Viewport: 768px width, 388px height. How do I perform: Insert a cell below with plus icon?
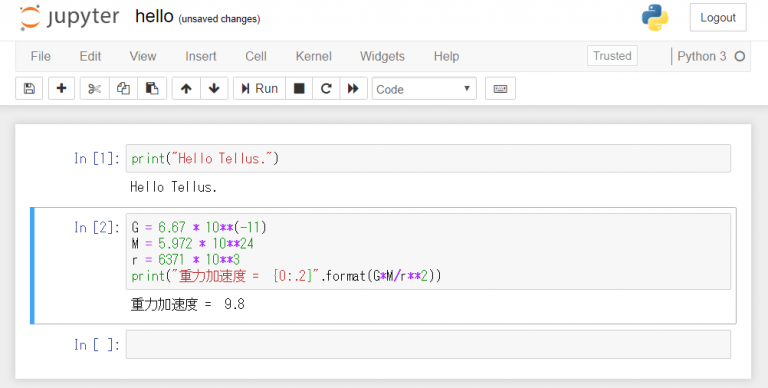61,89
